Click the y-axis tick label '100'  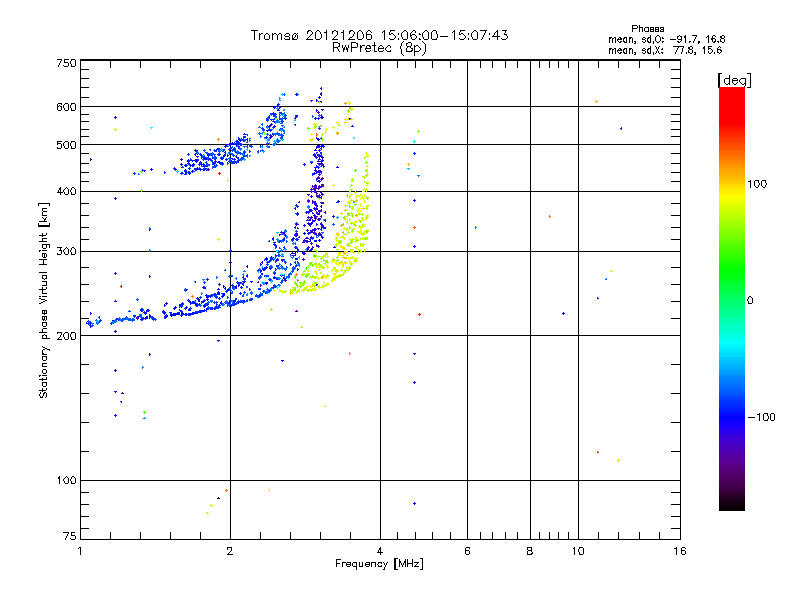[66, 481]
